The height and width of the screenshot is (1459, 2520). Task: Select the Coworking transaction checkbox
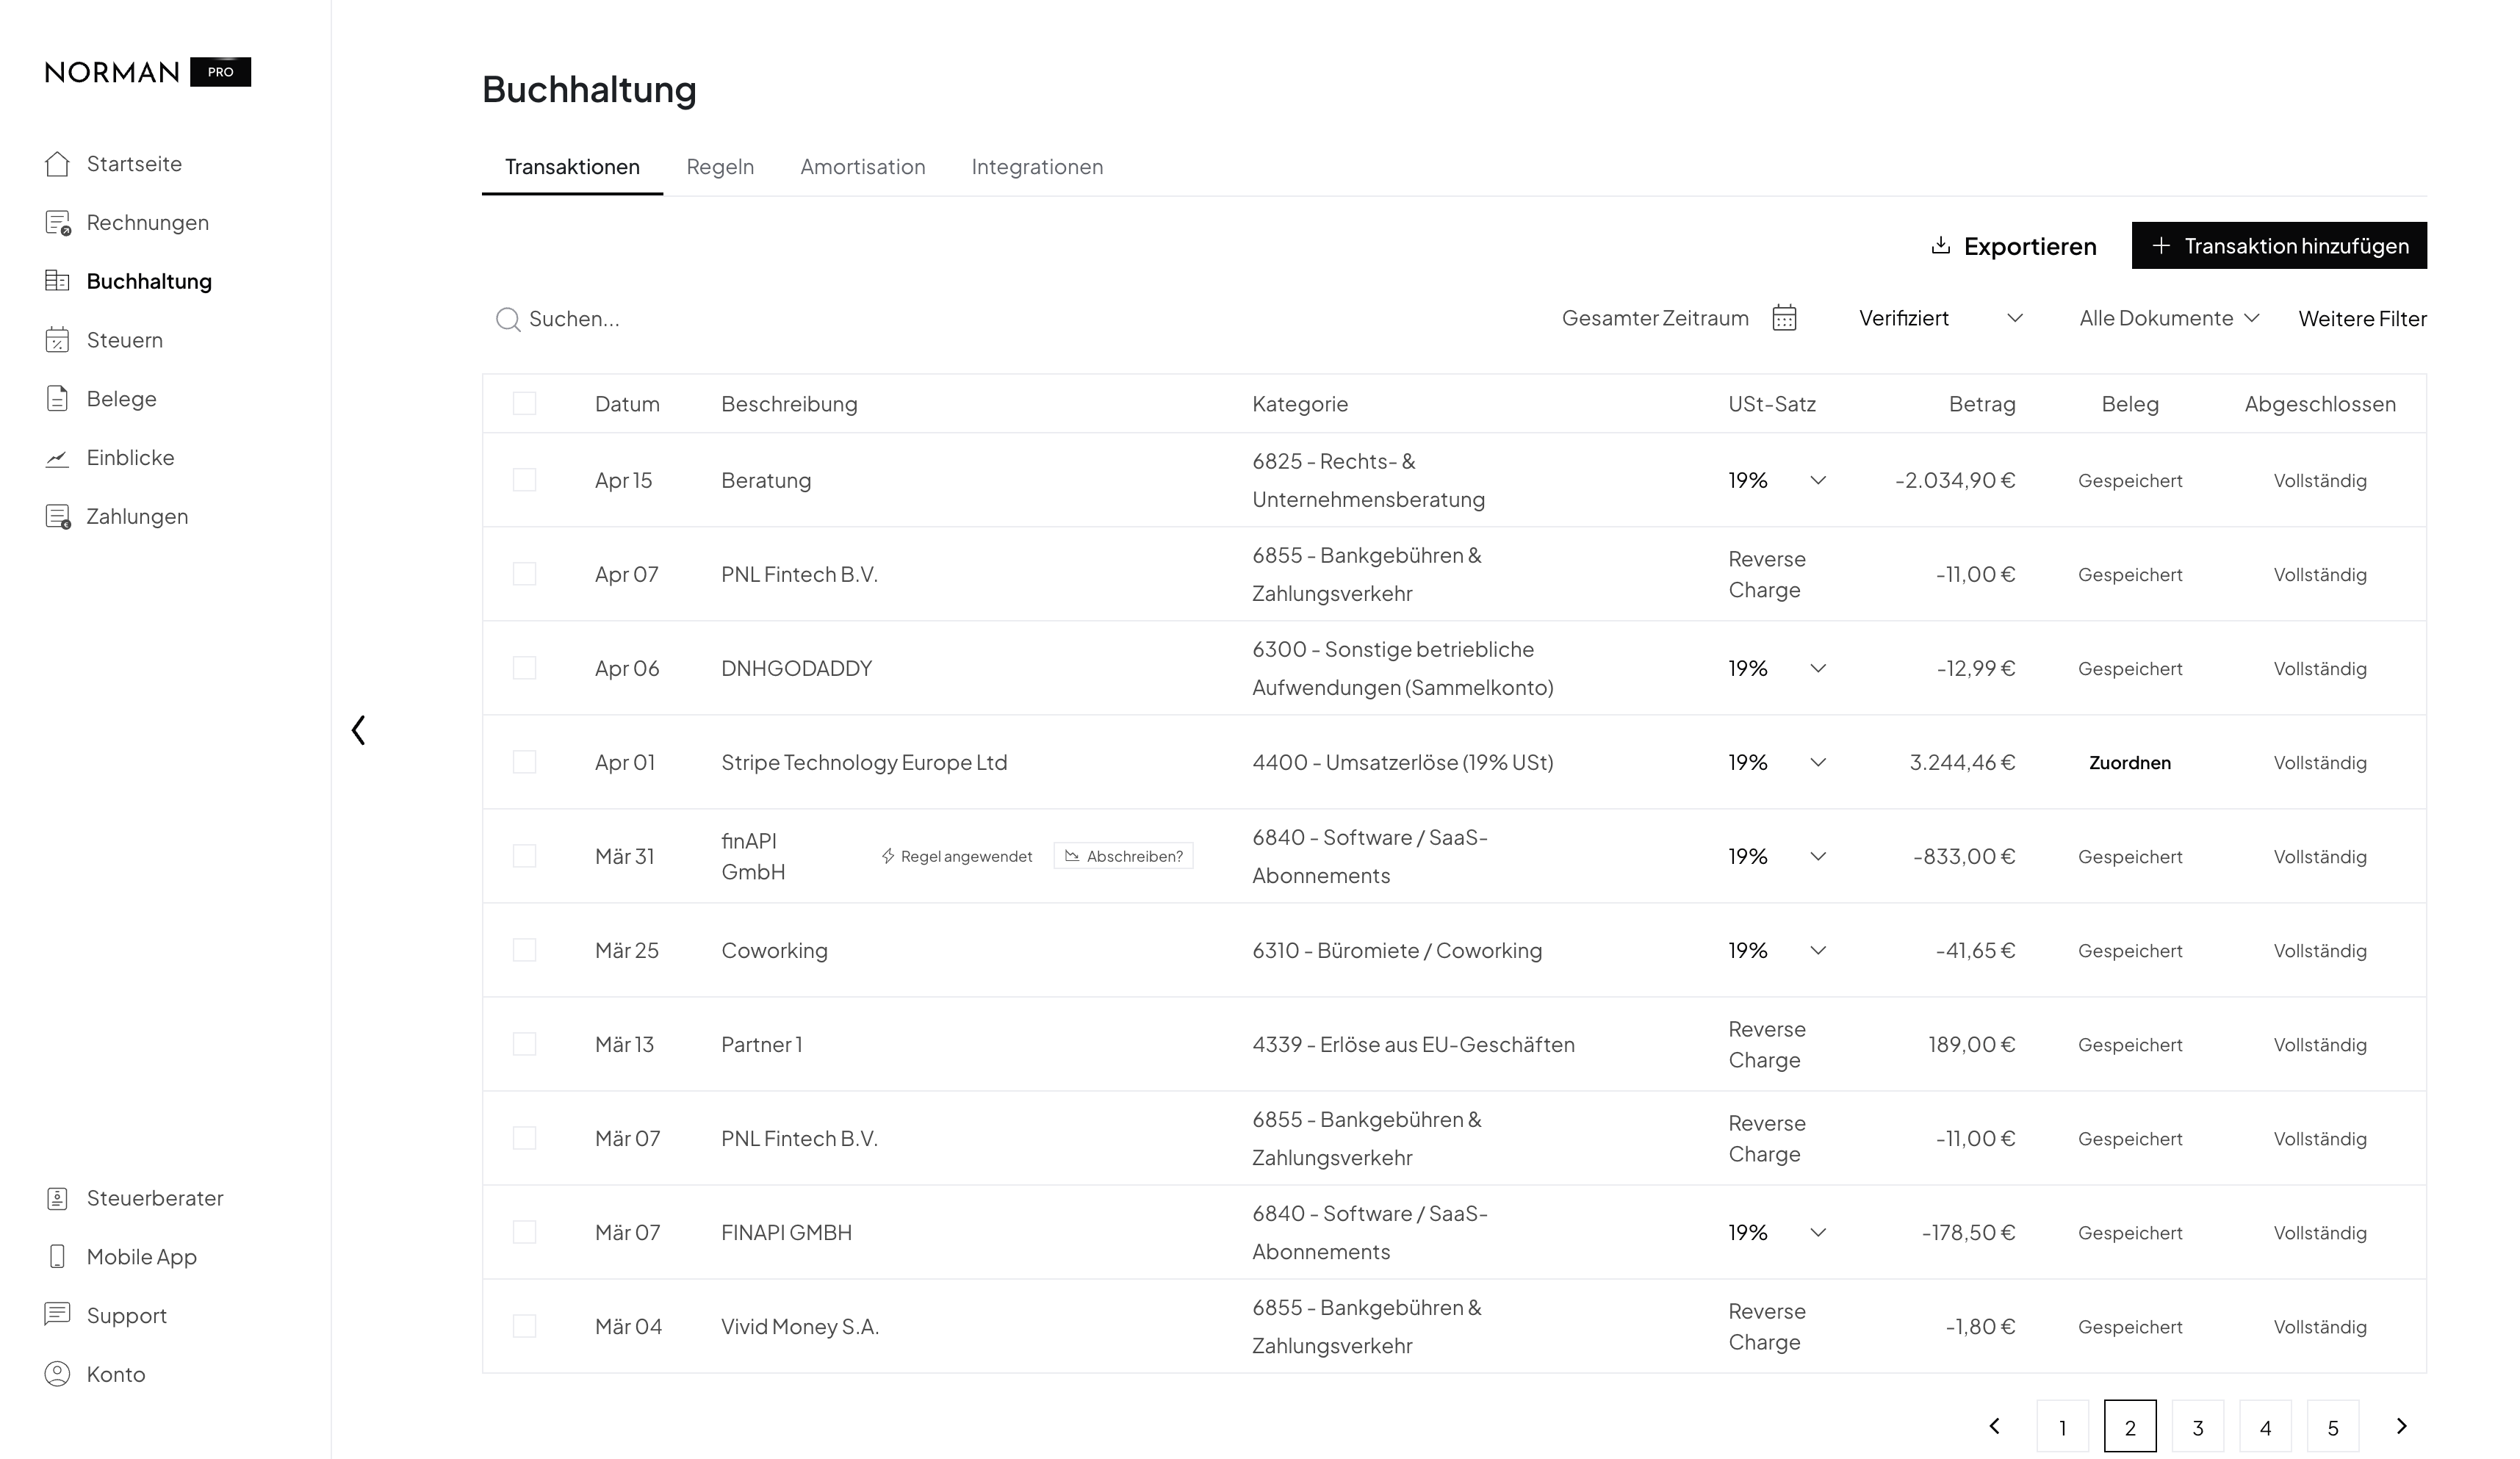(x=524, y=951)
